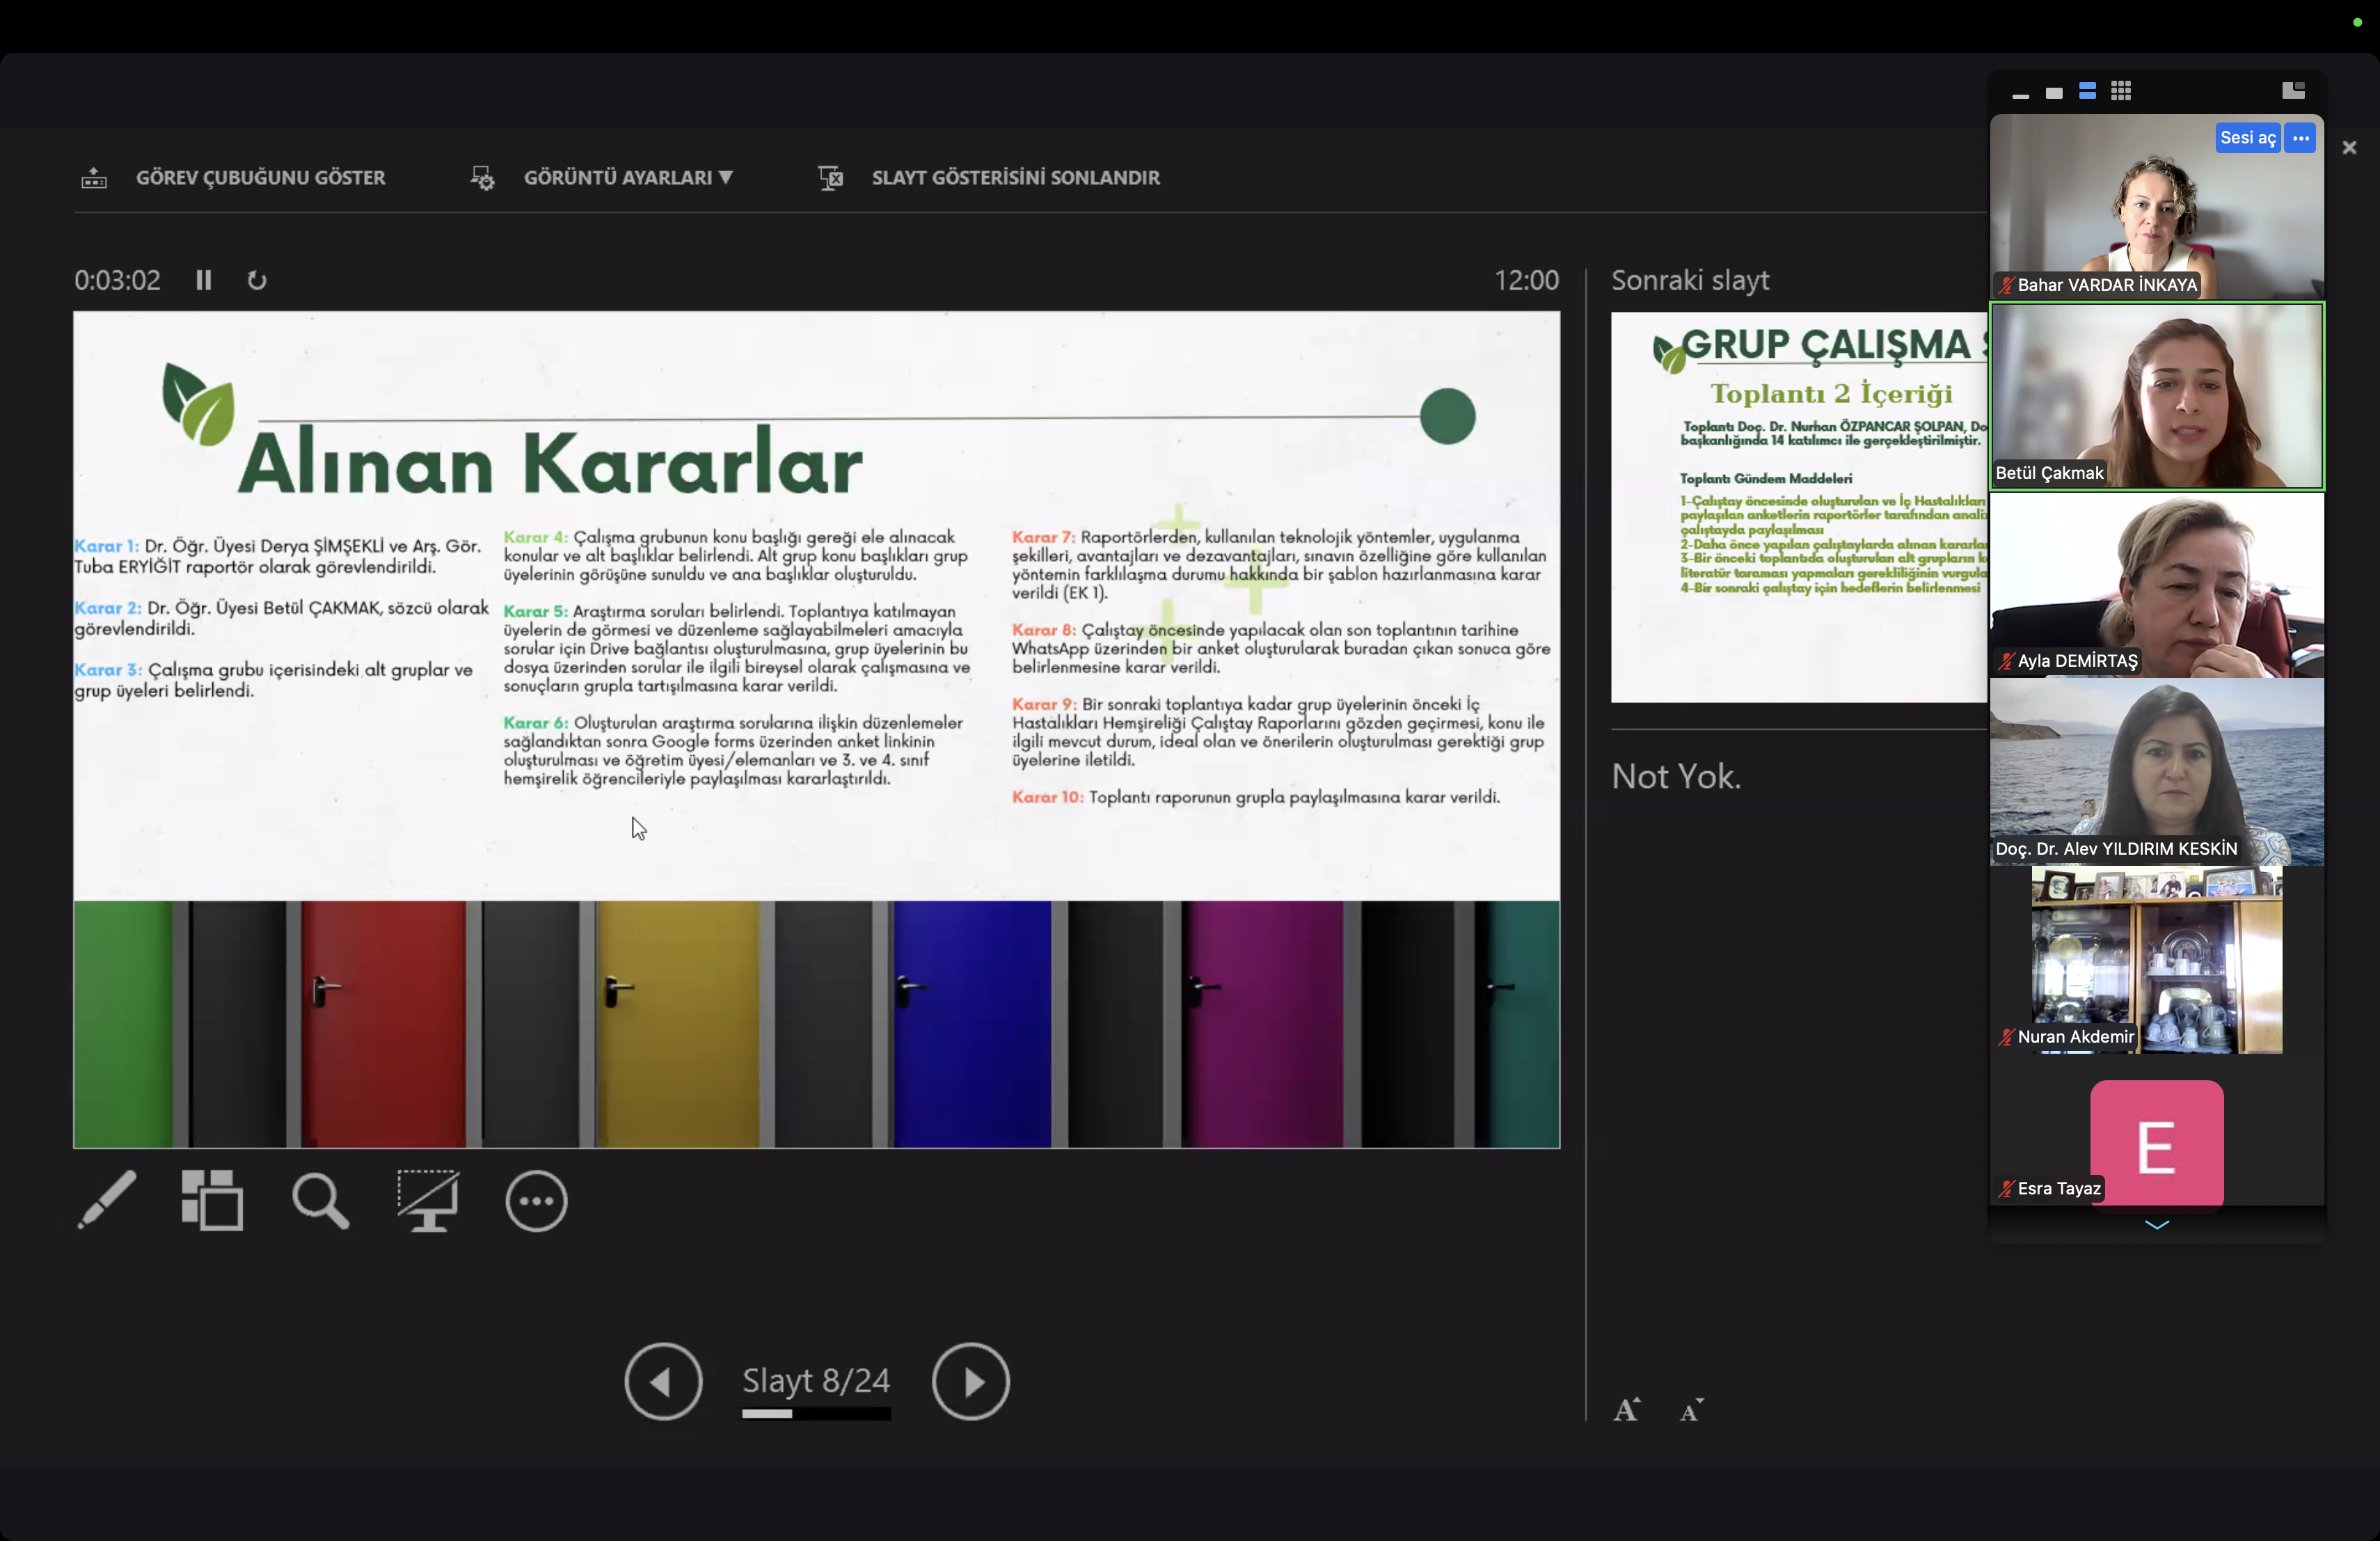Go to the next slide arrow
Viewport: 2380px width, 1541px height.
970,1381
